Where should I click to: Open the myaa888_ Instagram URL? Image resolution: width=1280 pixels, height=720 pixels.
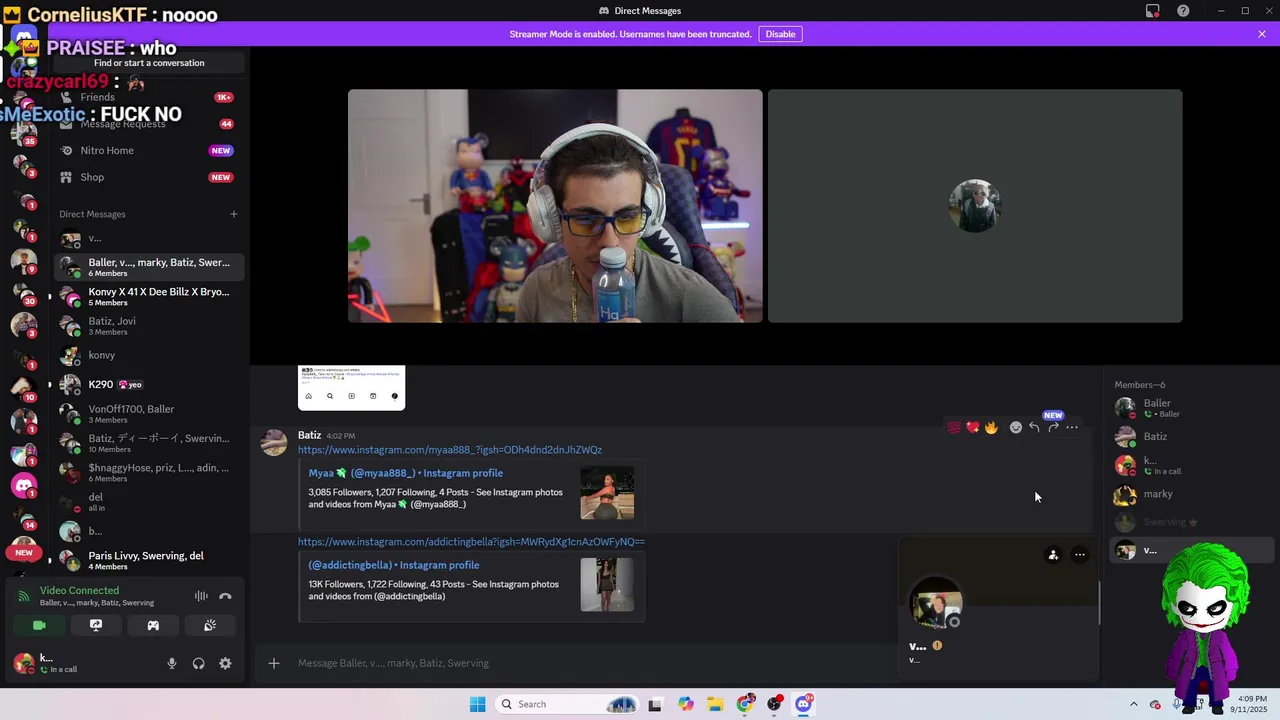tap(450, 450)
